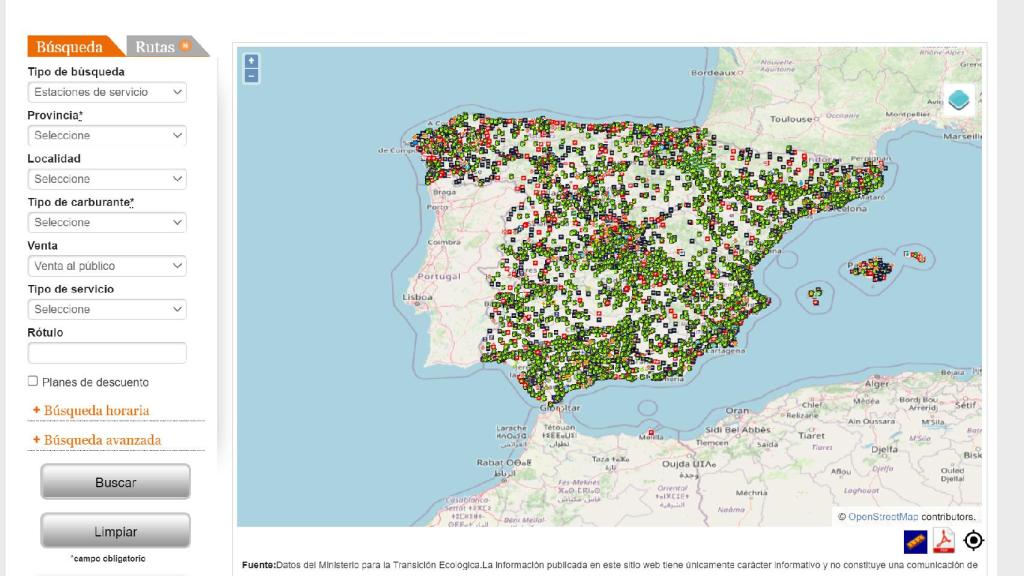Click the Buscar button
The width and height of the screenshot is (1024, 576).
(116, 482)
